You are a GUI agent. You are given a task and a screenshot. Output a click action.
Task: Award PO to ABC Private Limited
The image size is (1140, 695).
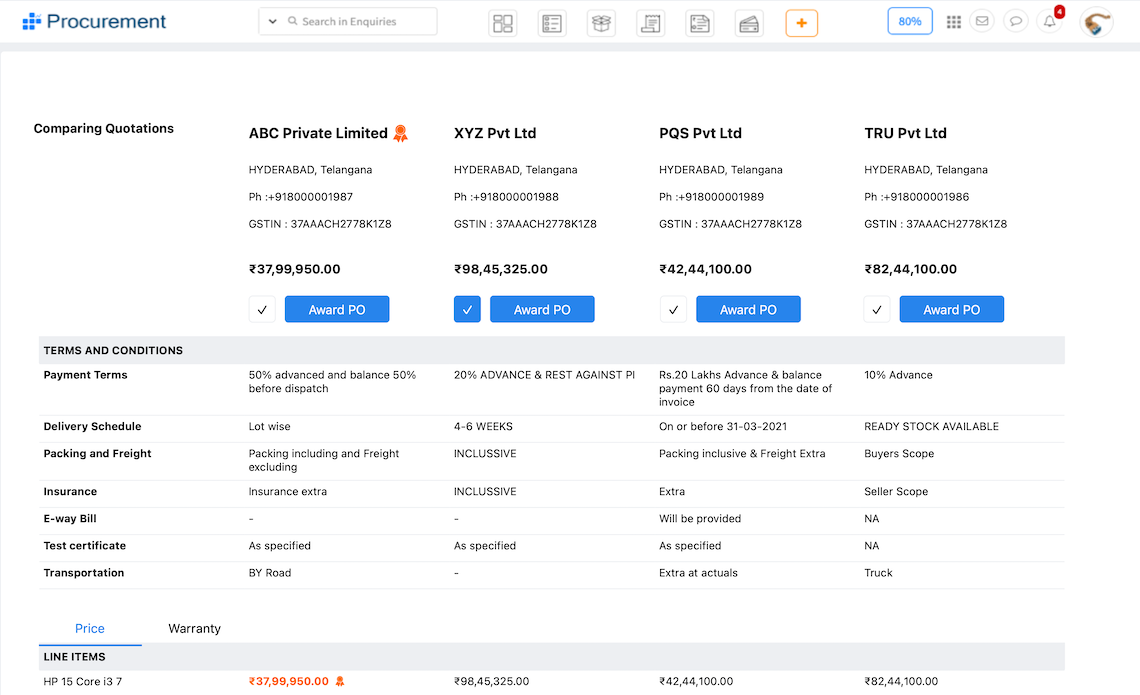(337, 309)
